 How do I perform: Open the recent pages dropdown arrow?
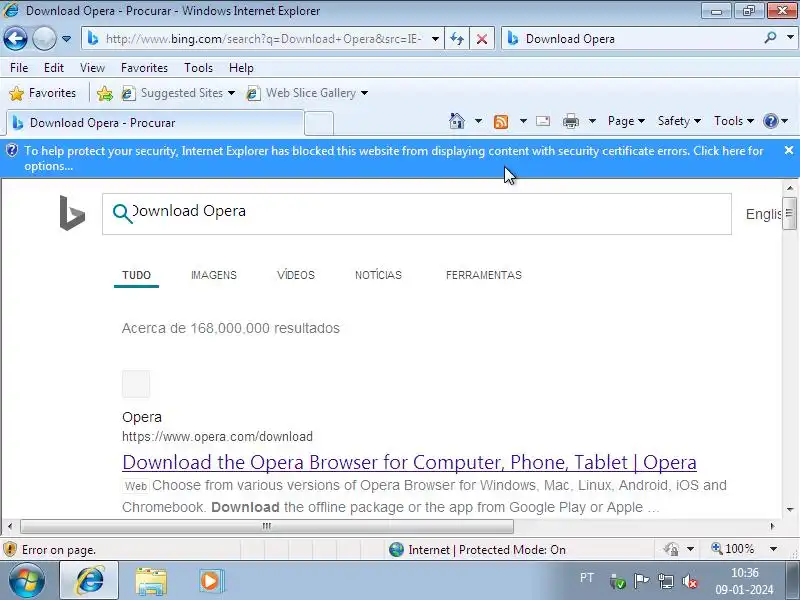point(66,39)
